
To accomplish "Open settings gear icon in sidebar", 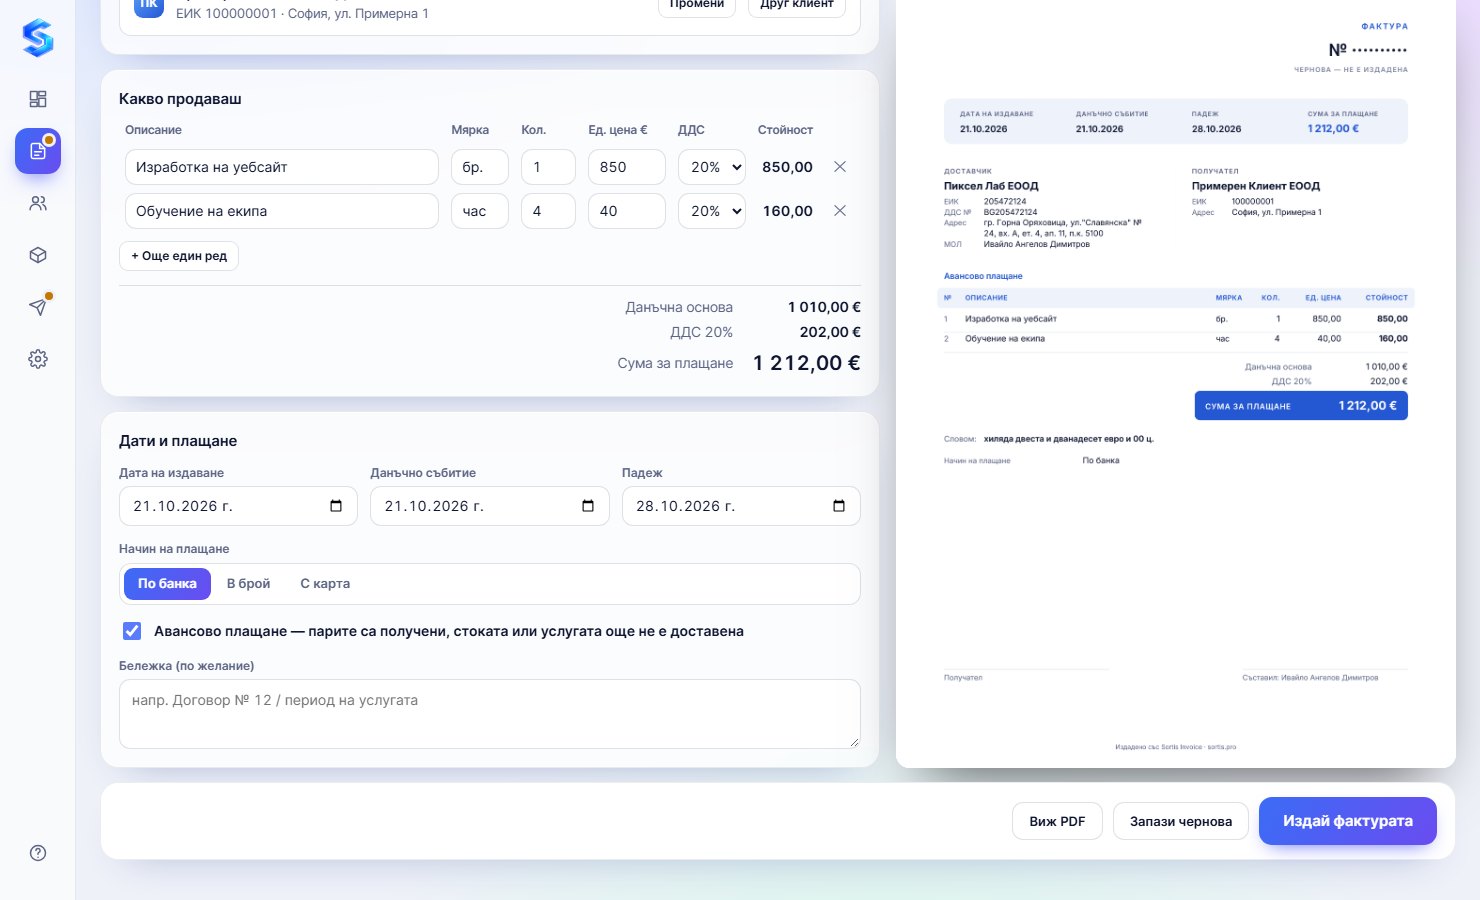I will pyautogui.click(x=38, y=359).
